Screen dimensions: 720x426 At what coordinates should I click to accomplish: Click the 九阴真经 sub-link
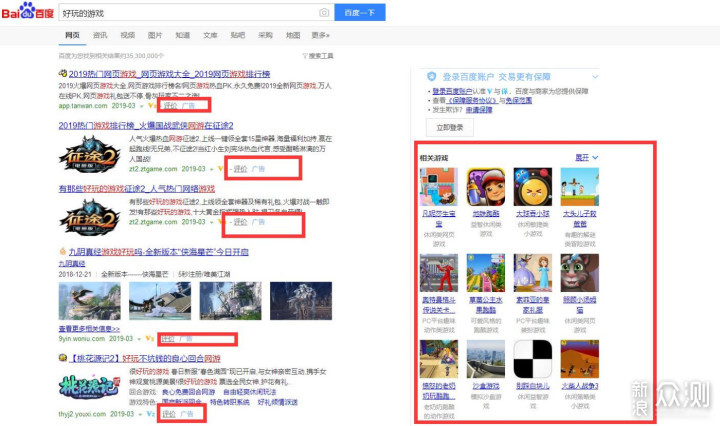coord(72,263)
